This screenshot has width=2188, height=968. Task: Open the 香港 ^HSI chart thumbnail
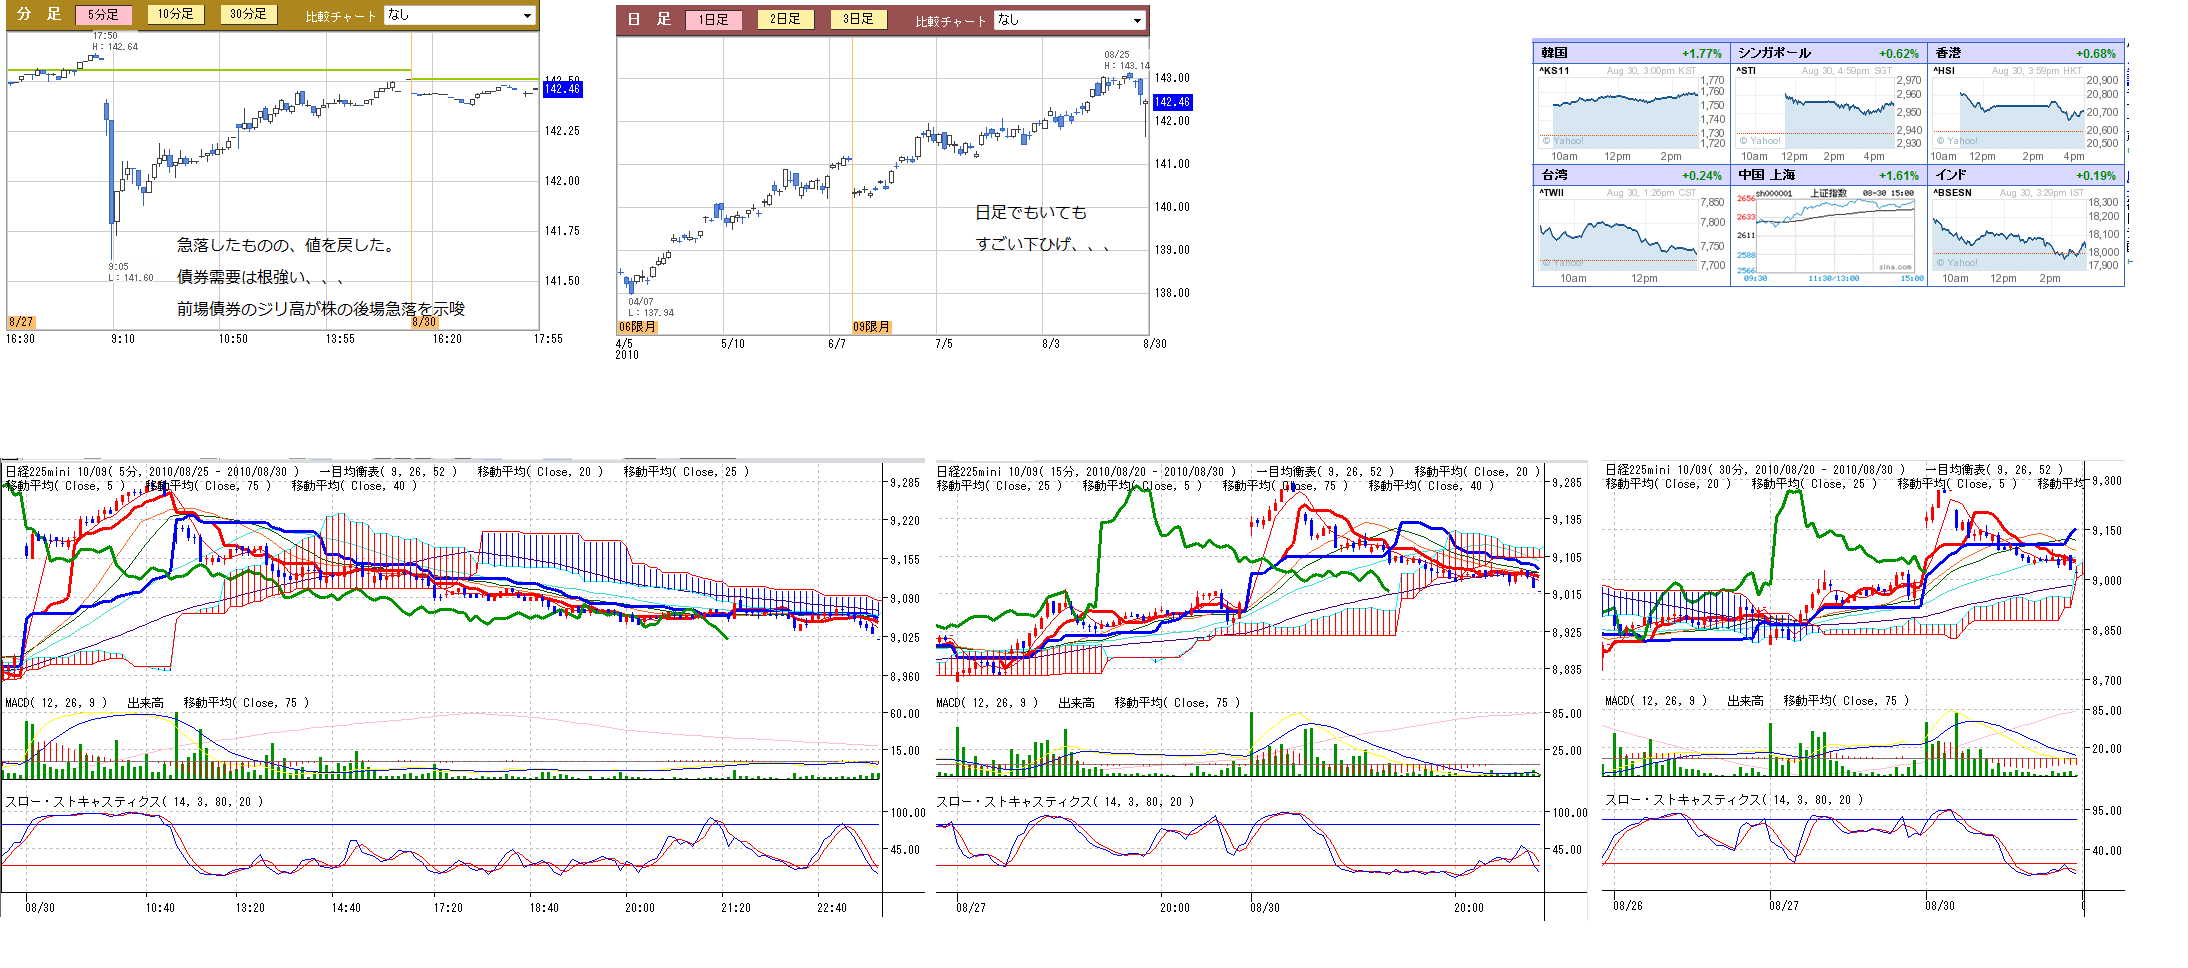[2010, 113]
